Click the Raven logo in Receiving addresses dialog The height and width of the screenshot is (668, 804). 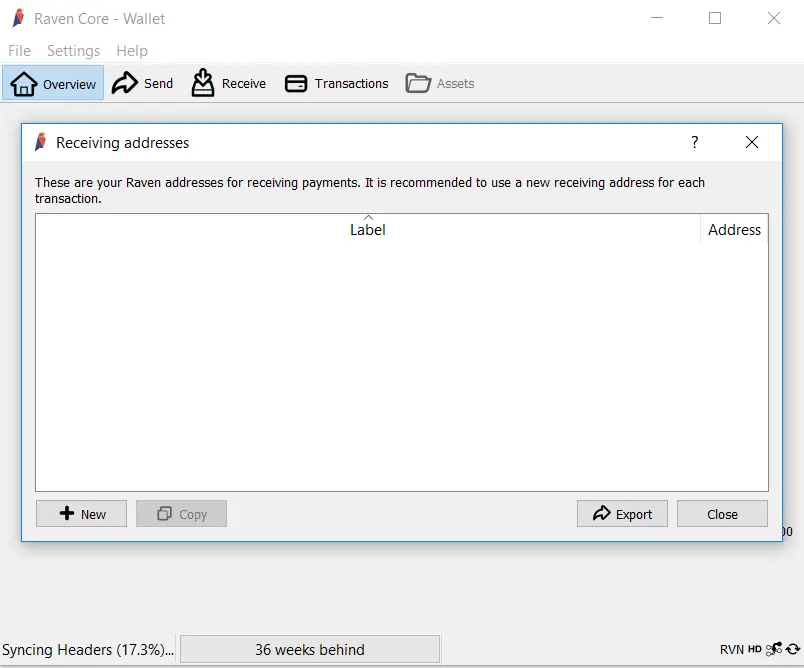click(x=41, y=142)
